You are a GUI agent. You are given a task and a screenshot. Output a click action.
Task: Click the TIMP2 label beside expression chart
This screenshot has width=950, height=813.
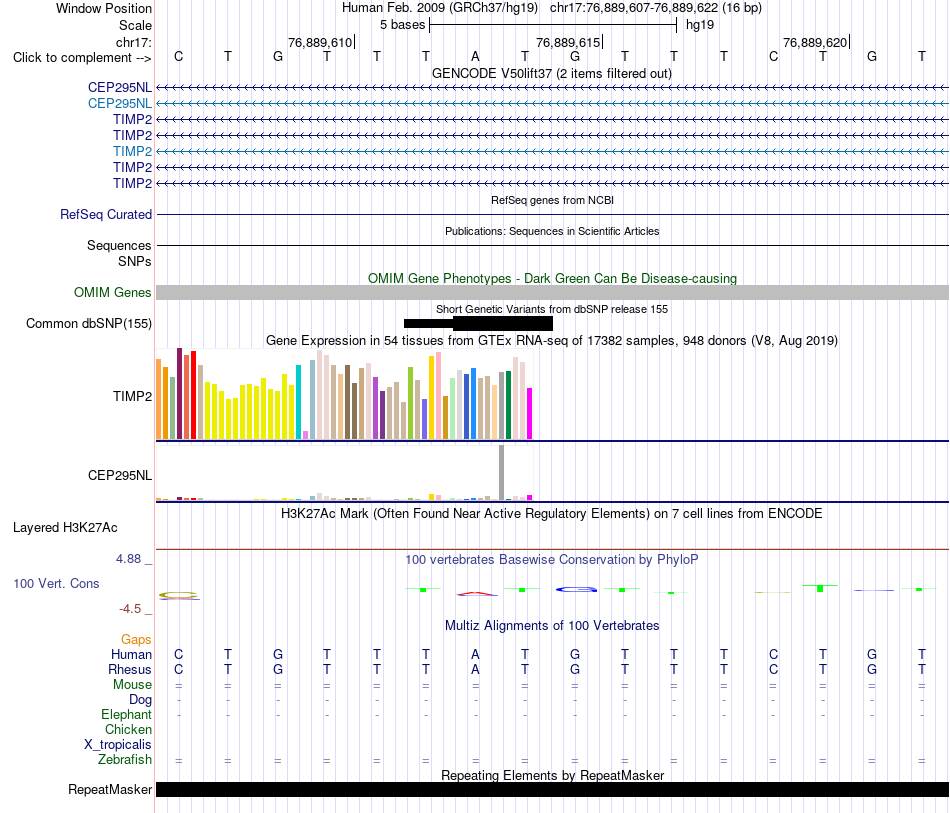point(132,396)
